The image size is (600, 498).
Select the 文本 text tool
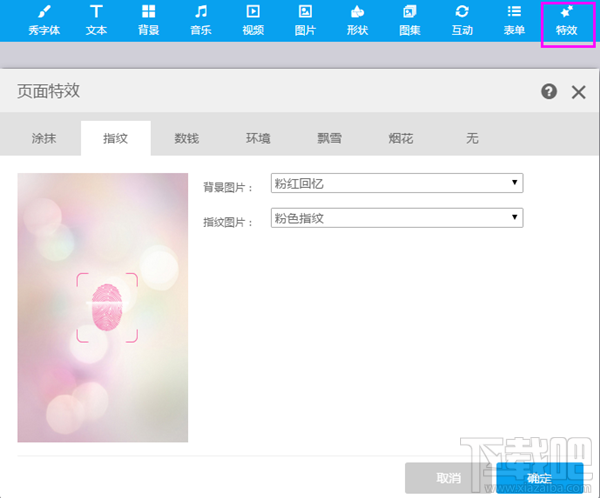(x=96, y=21)
